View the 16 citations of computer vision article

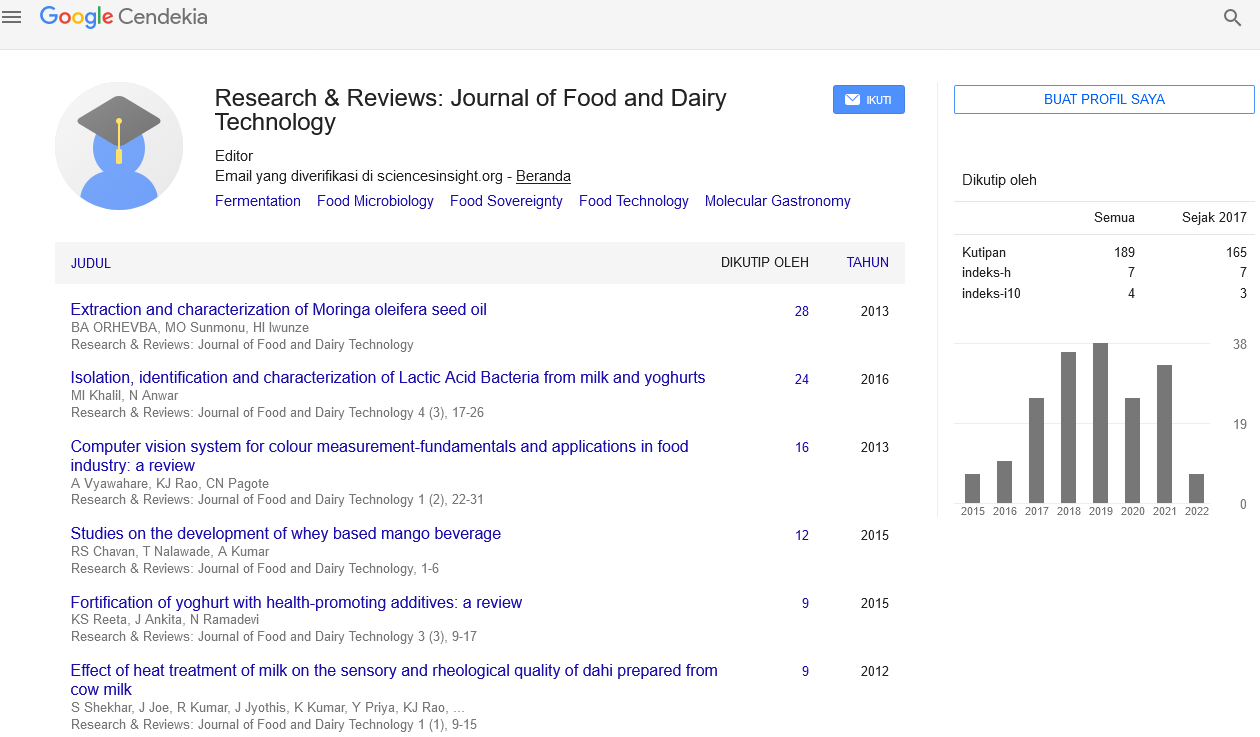point(801,448)
